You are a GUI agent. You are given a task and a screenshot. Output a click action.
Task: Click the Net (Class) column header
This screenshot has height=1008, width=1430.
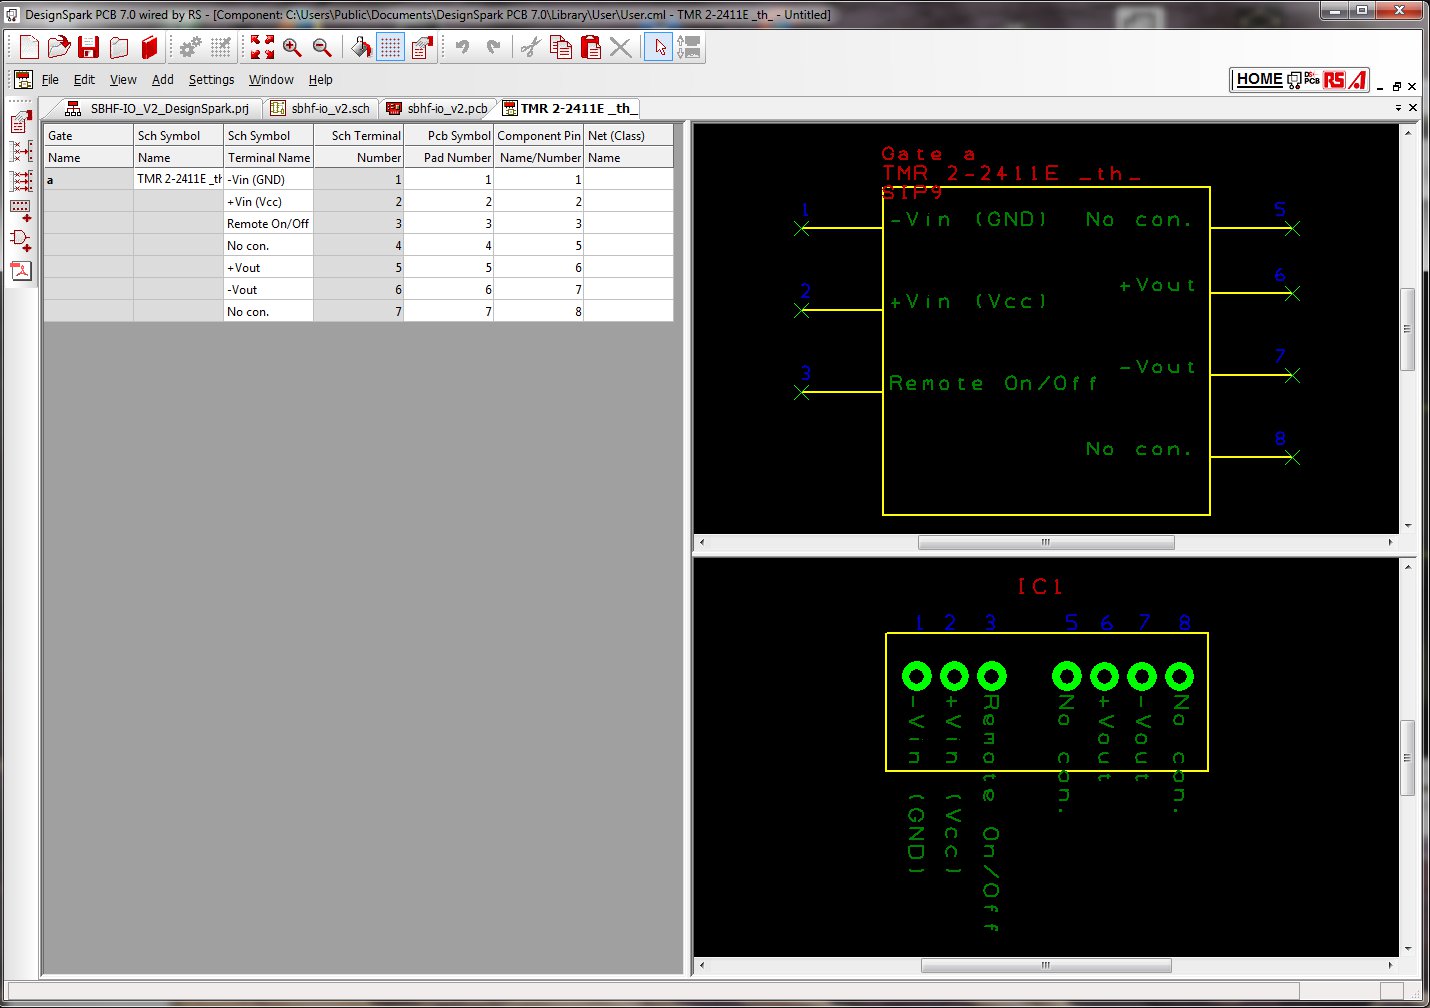coord(628,135)
